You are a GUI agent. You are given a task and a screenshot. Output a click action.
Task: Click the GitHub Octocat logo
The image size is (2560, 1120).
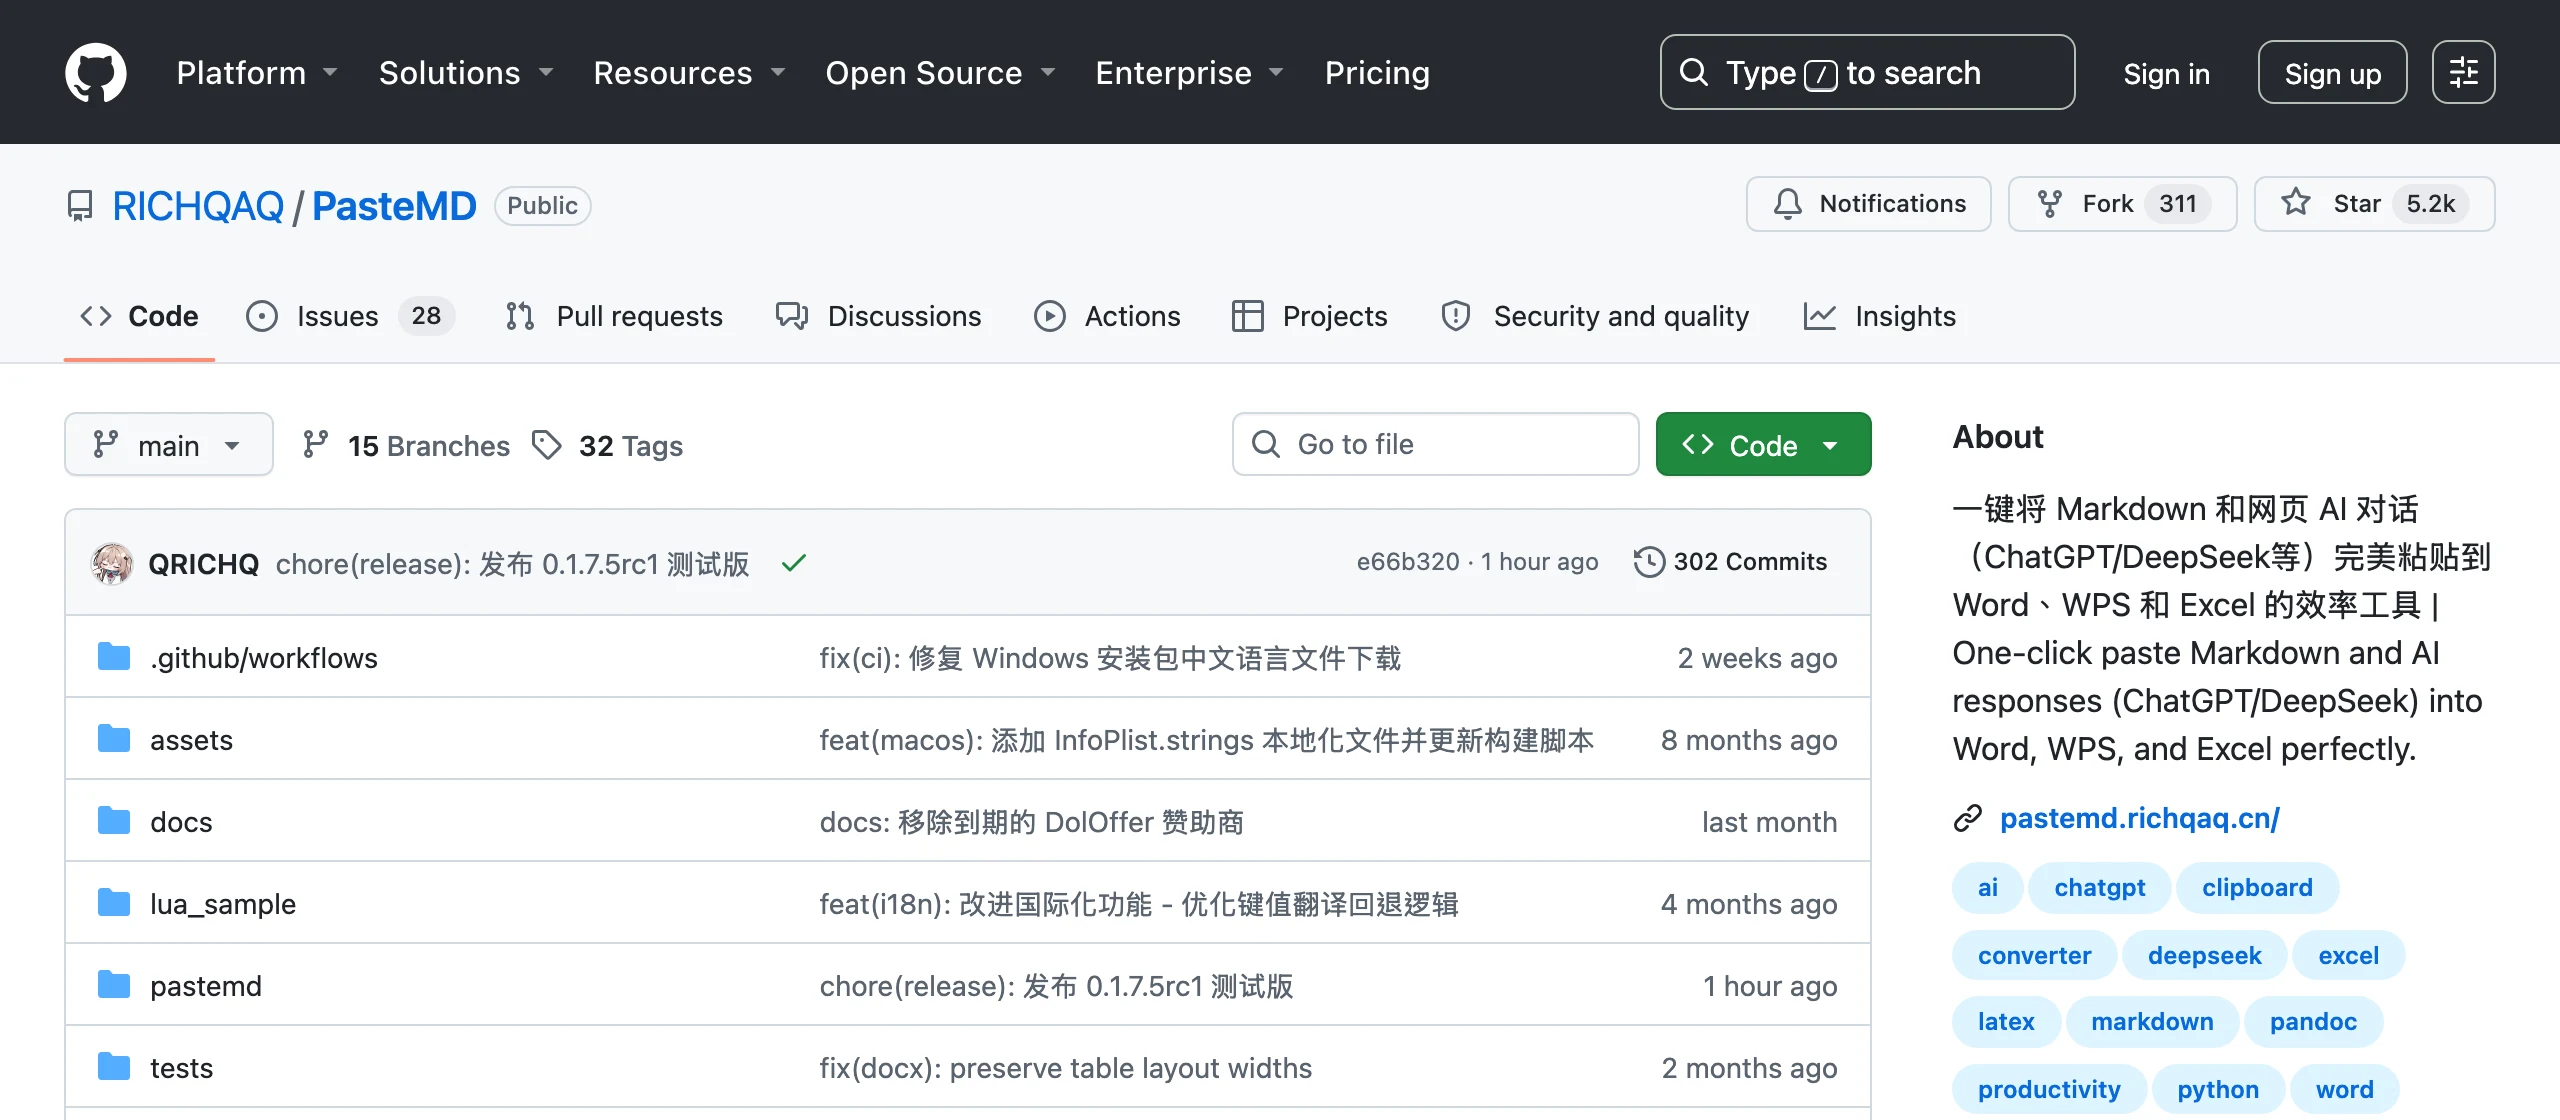[96, 72]
